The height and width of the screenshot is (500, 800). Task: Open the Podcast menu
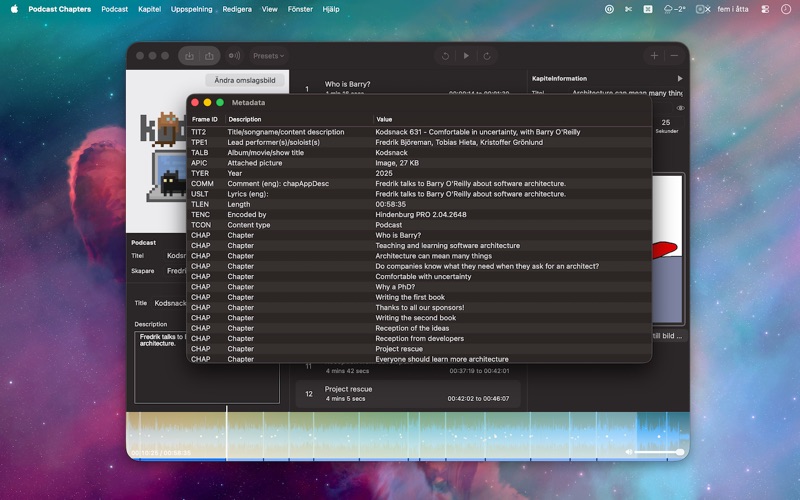(x=115, y=9)
